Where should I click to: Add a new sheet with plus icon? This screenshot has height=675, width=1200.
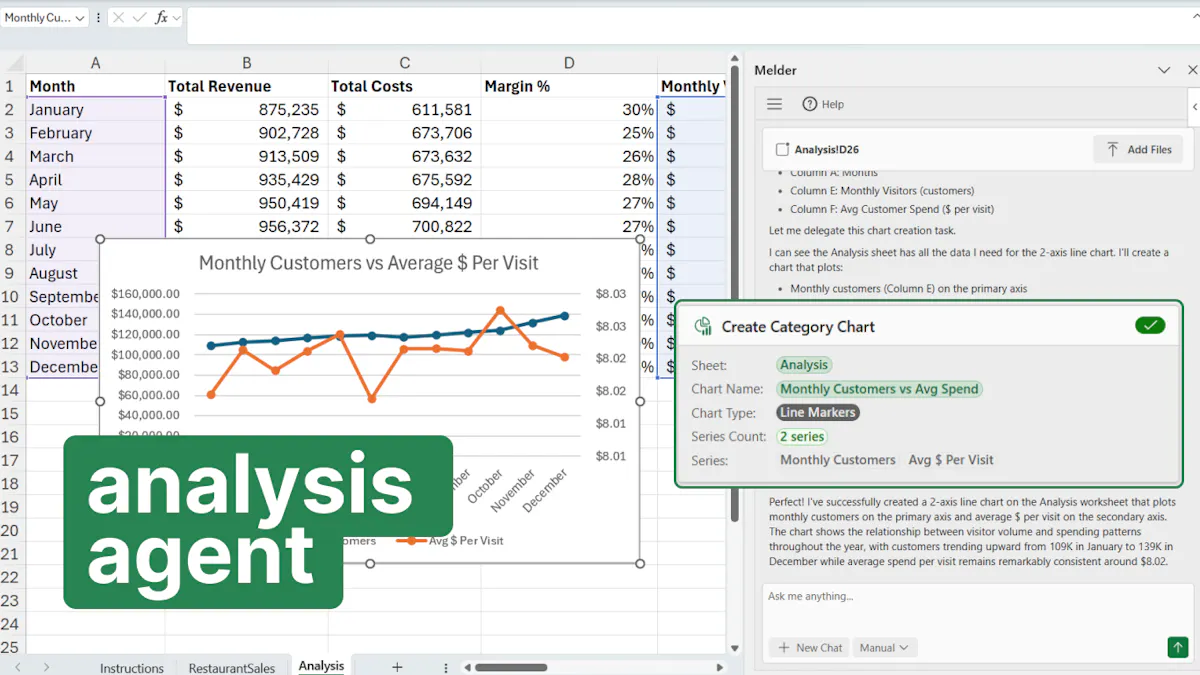[397, 667]
